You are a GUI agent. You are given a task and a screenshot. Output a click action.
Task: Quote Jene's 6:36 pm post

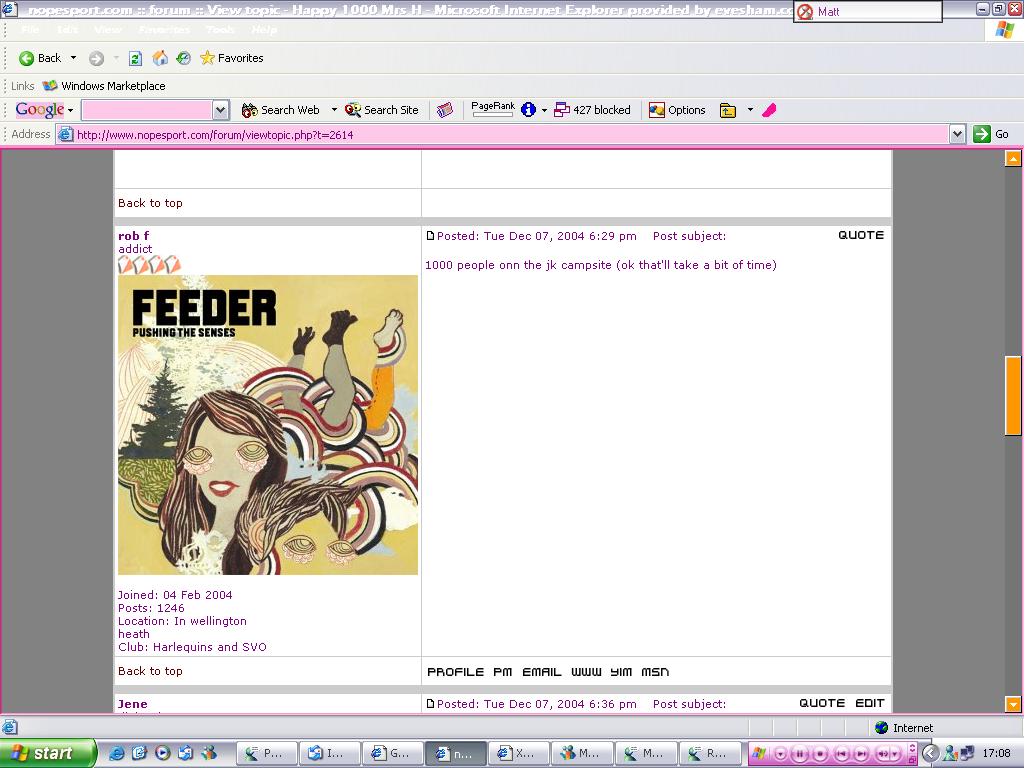[822, 703]
